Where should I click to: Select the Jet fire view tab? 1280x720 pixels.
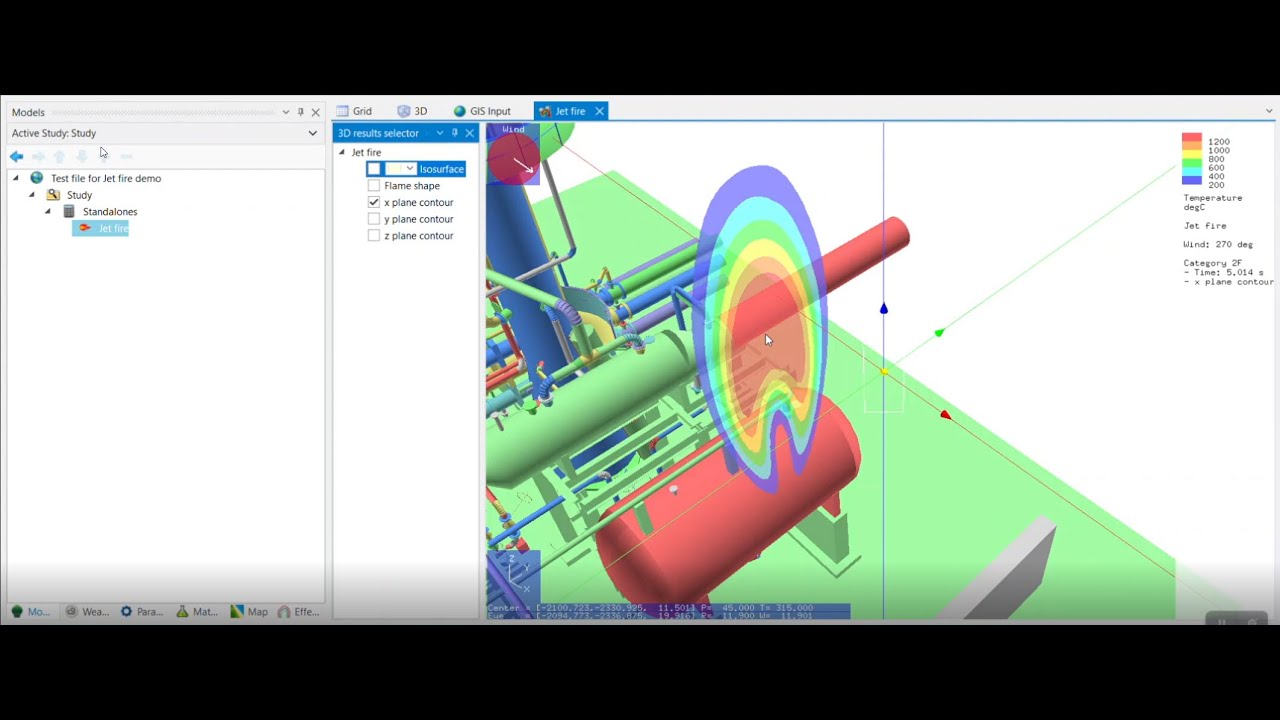pyautogui.click(x=571, y=111)
